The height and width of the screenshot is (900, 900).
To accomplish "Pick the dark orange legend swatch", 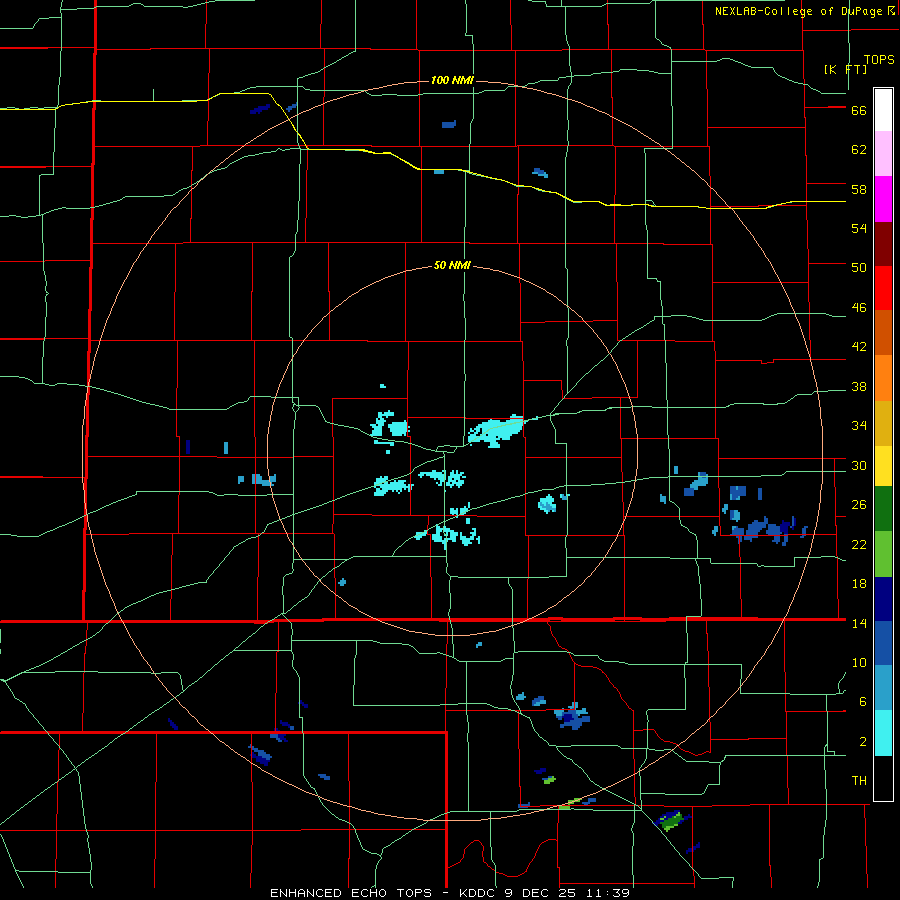I will (x=883, y=332).
